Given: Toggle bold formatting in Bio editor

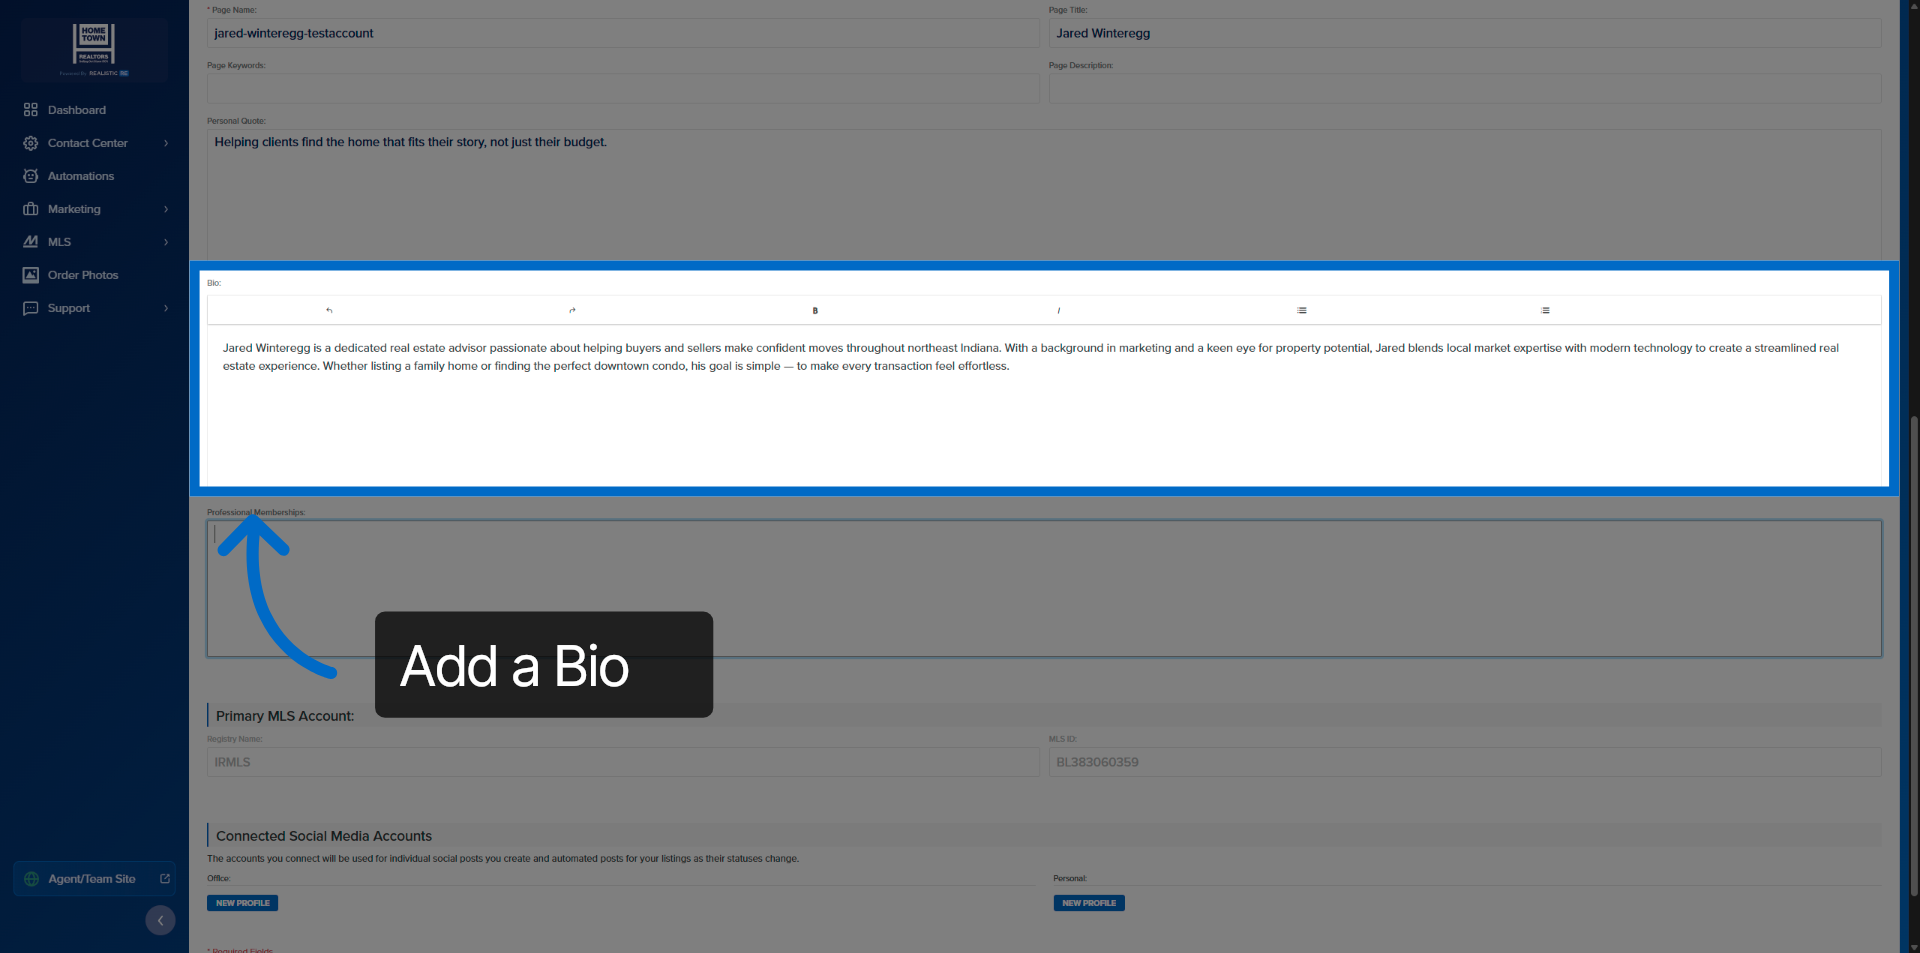Looking at the screenshot, I should coord(815,310).
